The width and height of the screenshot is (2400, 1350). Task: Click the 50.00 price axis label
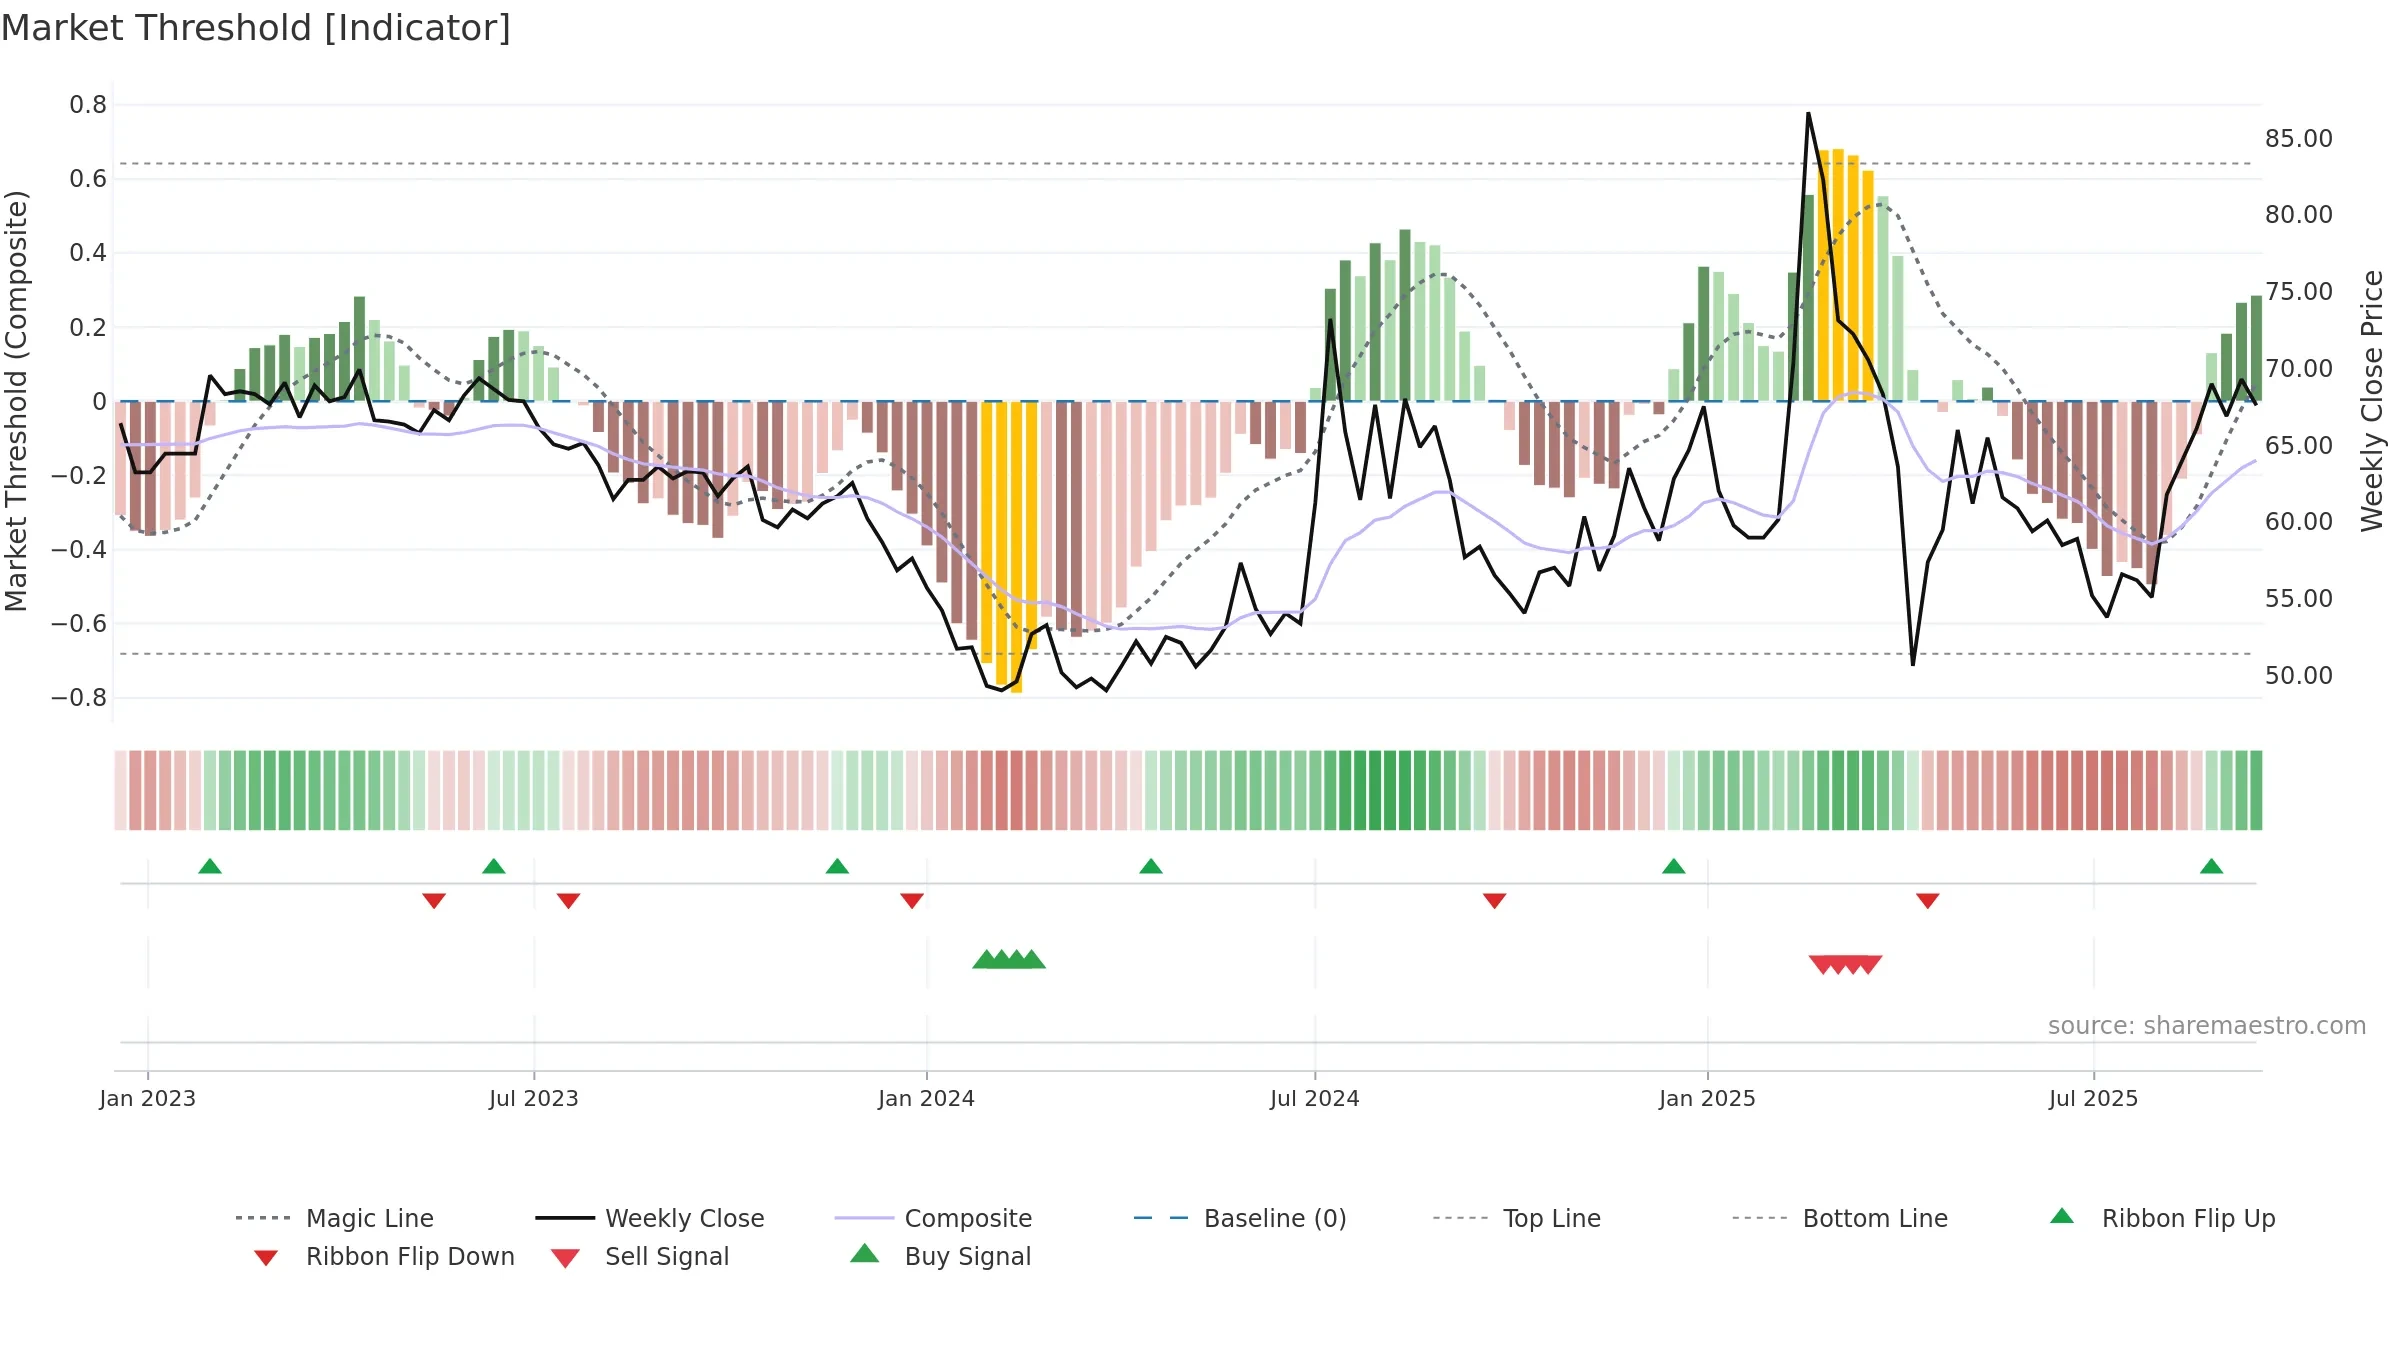[2299, 676]
